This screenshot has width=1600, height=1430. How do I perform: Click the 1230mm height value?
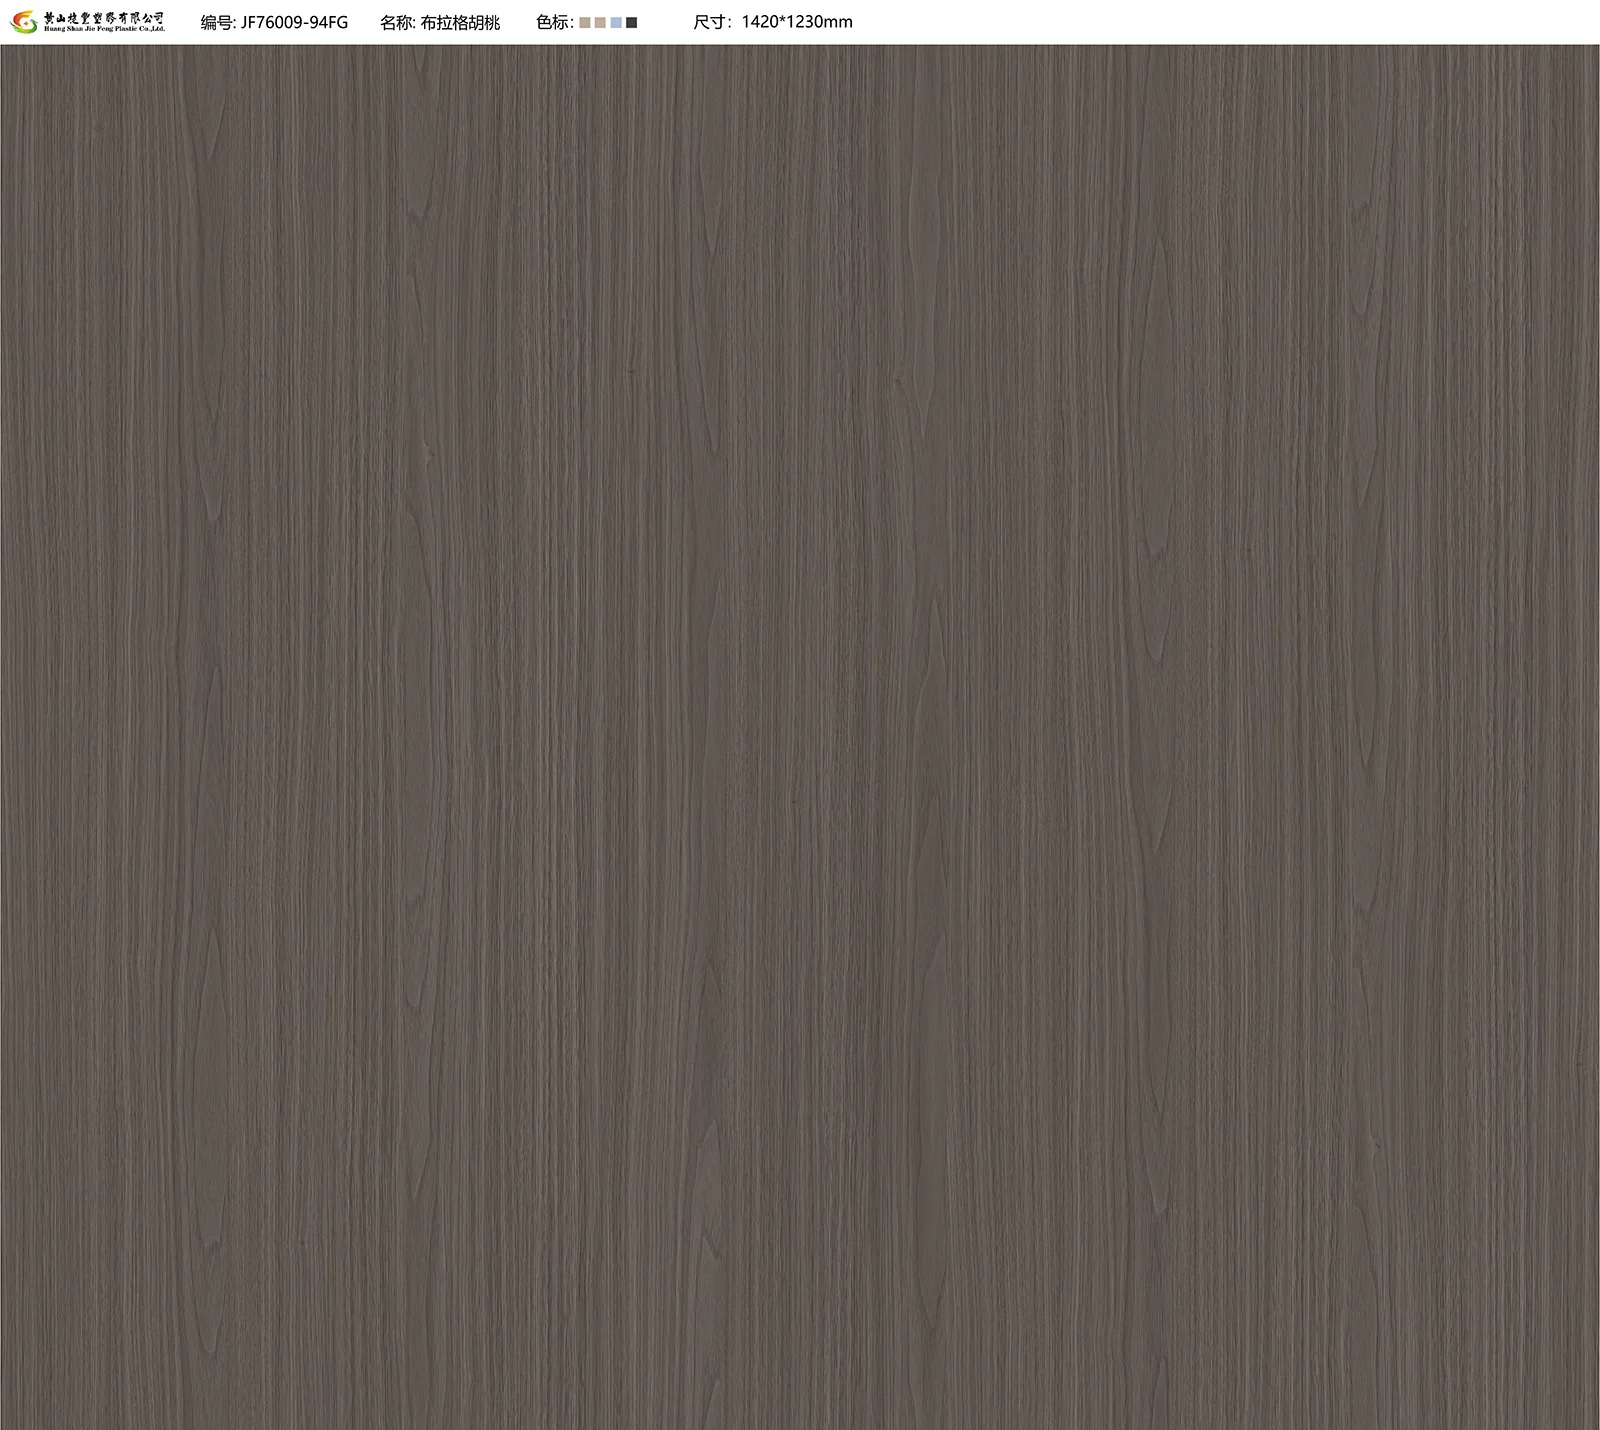(821, 22)
